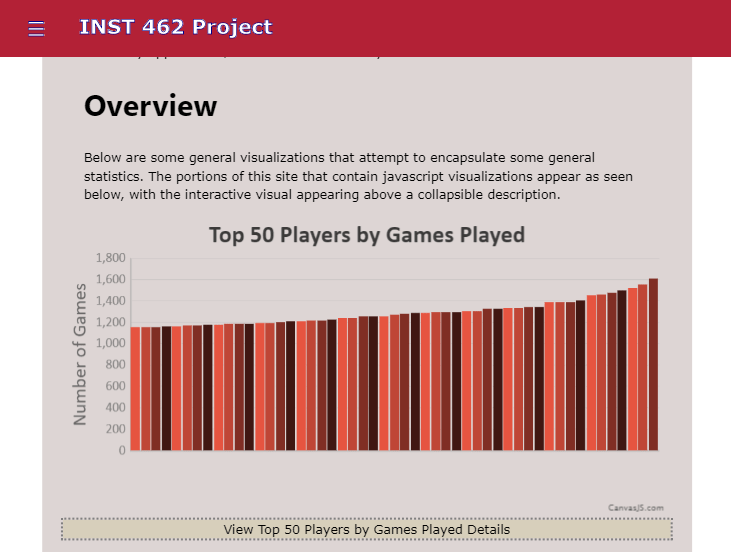Click the 1,600 y-axis label
This screenshot has width=731, height=552.
110,279
